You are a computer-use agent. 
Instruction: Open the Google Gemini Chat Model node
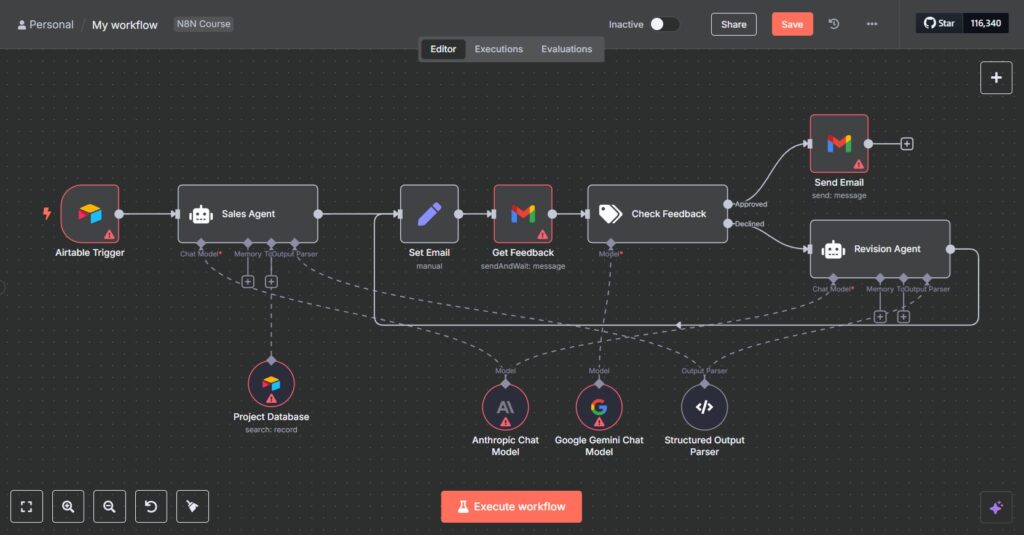pyautogui.click(x=599, y=408)
